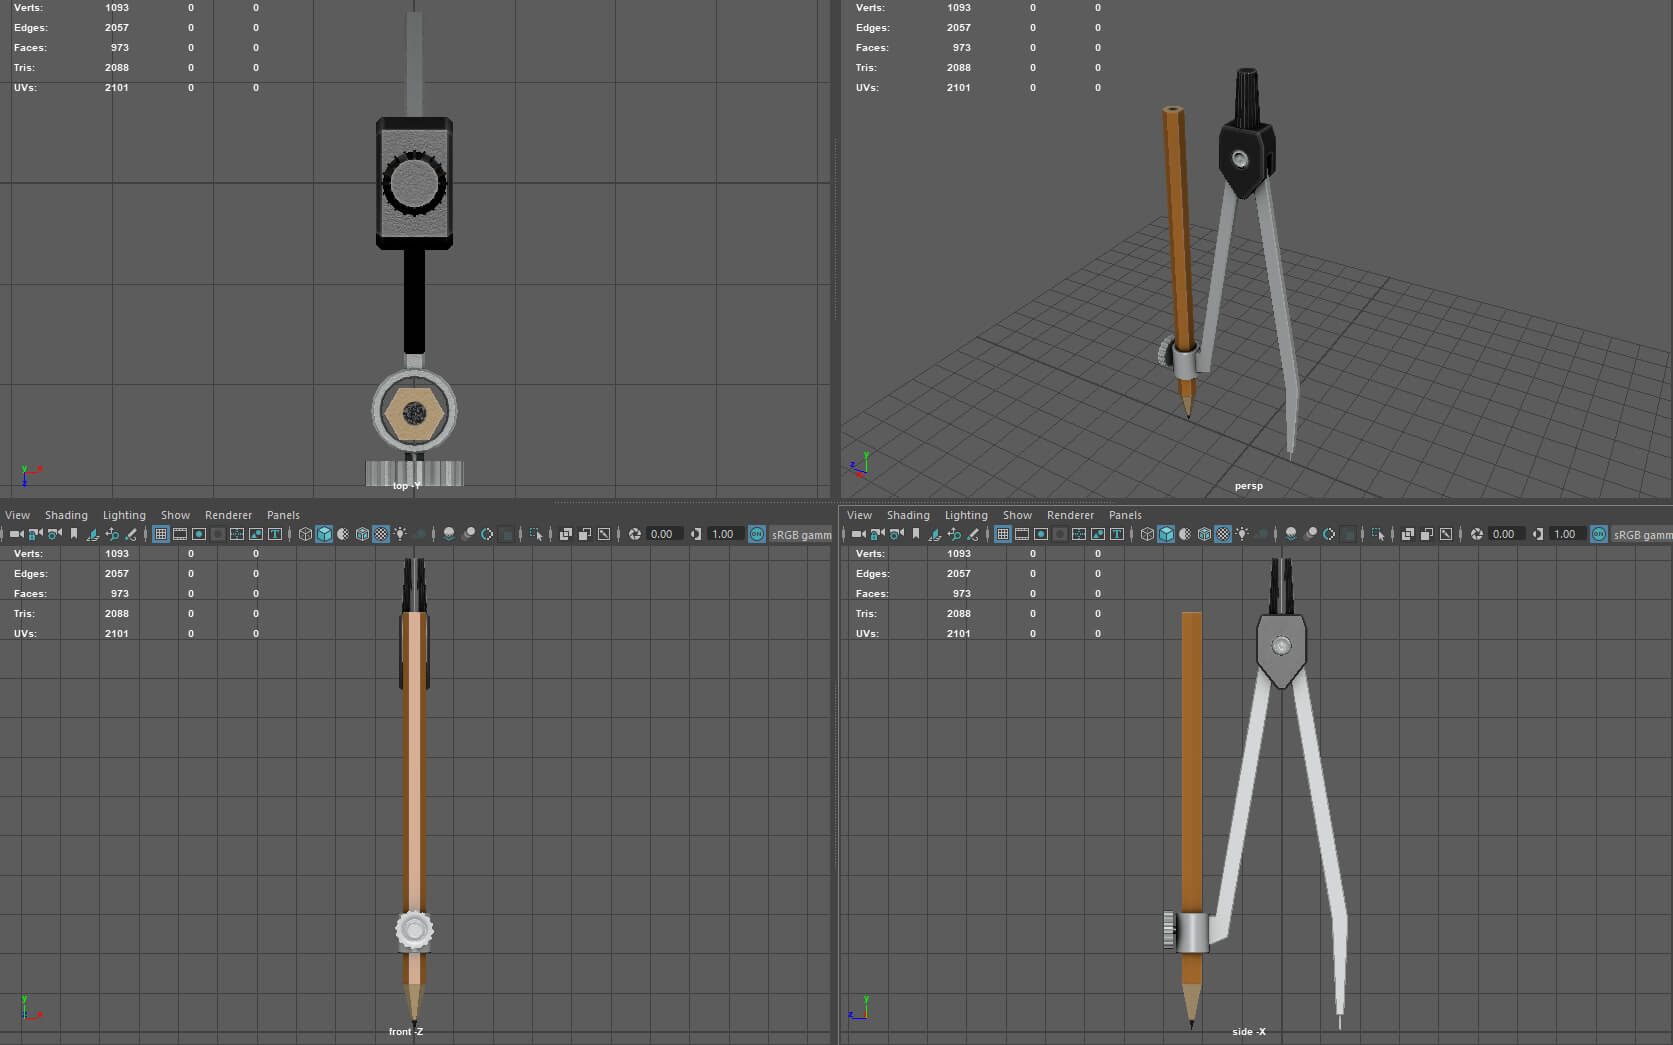Open Show menu in front panel
This screenshot has width=1673, height=1045.
pos(175,515)
